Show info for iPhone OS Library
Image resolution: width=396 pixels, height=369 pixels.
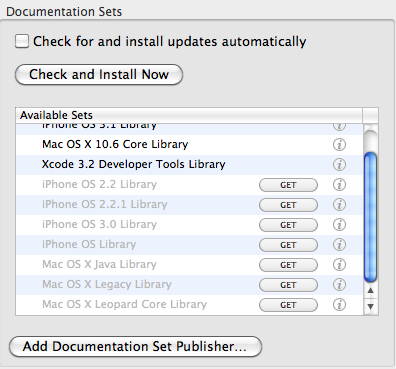point(339,245)
